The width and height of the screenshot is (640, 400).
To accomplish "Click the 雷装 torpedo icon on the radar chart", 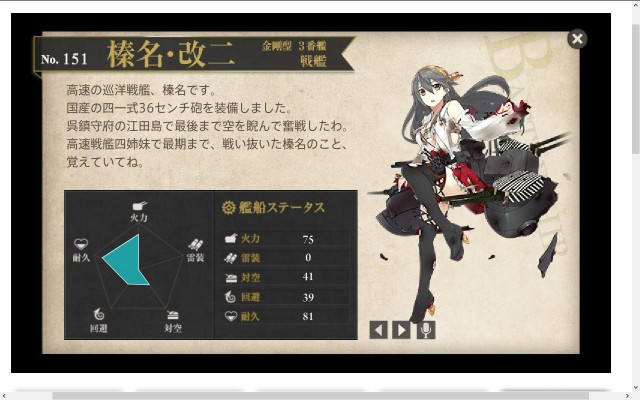I will coord(196,244).
